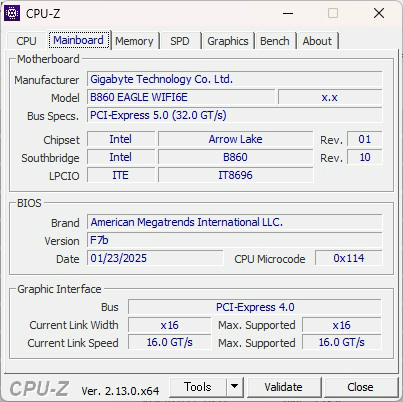Click the chipset Rev. value 01

365,139
